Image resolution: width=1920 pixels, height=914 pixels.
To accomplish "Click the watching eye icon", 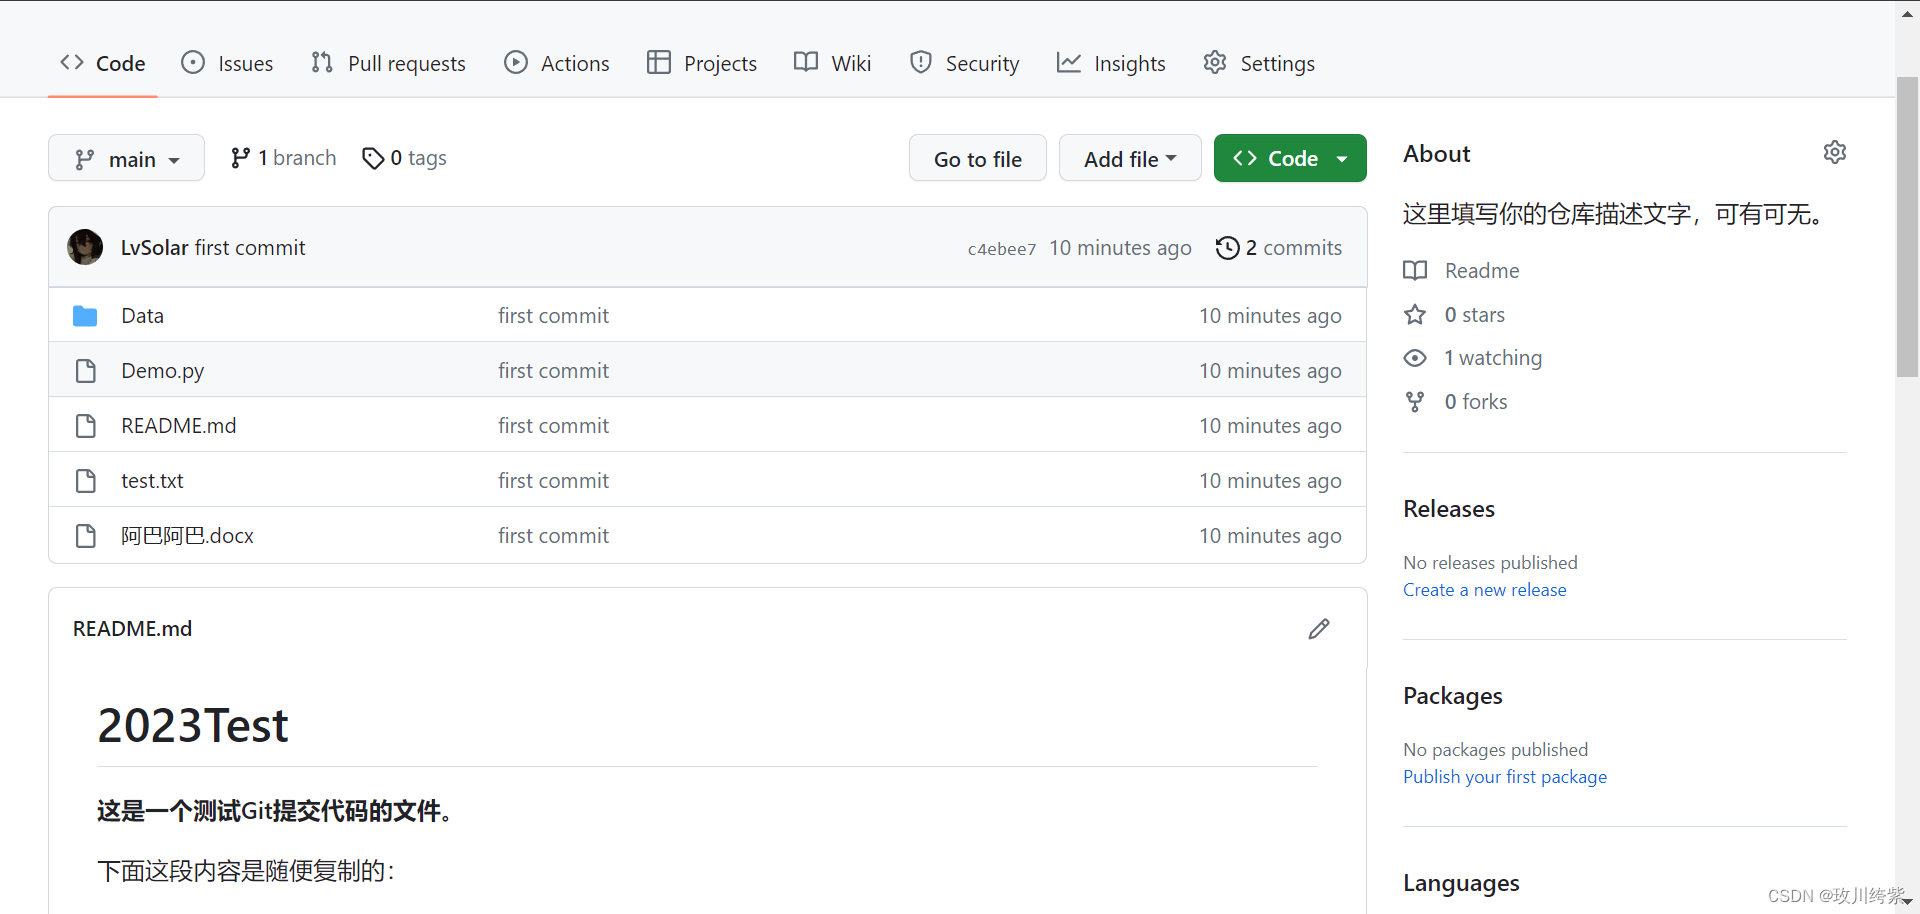I will [1415, 358].
